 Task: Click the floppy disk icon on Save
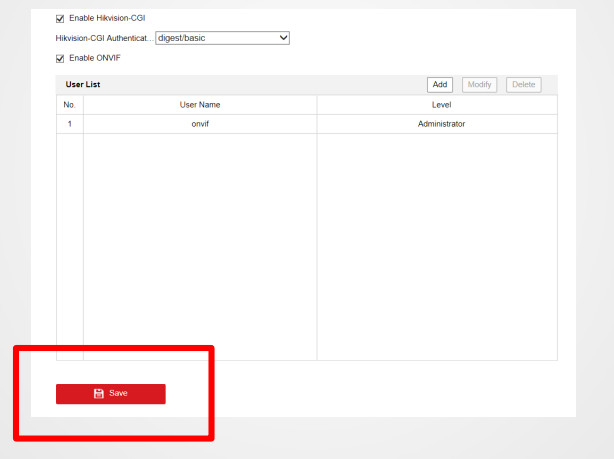point(98,394)
